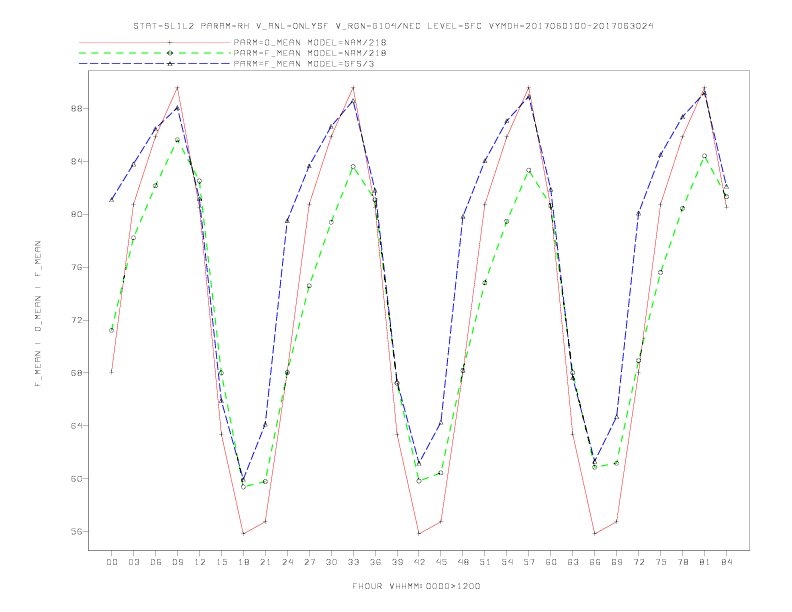Click x-axis tick label 21
This screenshot has width=792, height=612.
(x=265, y=562)
